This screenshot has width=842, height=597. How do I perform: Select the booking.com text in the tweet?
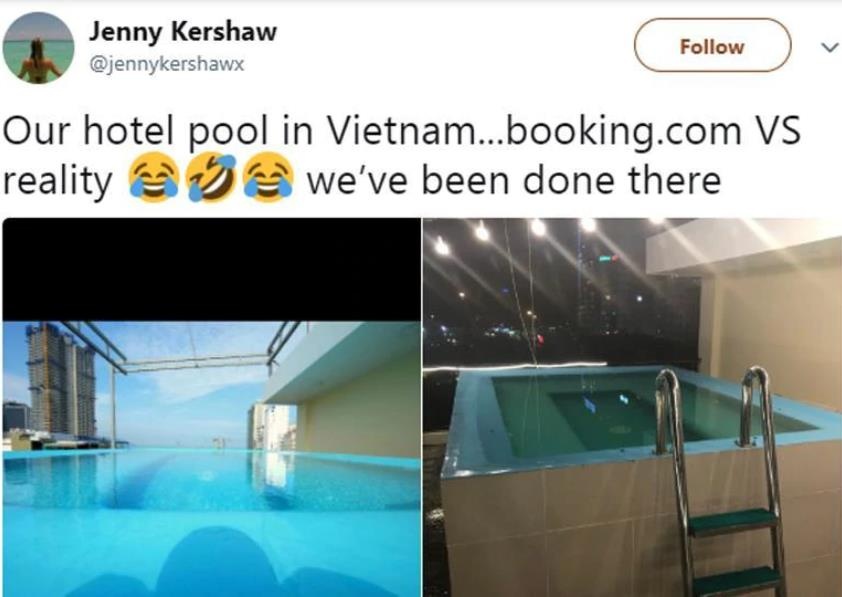(624, 132)
